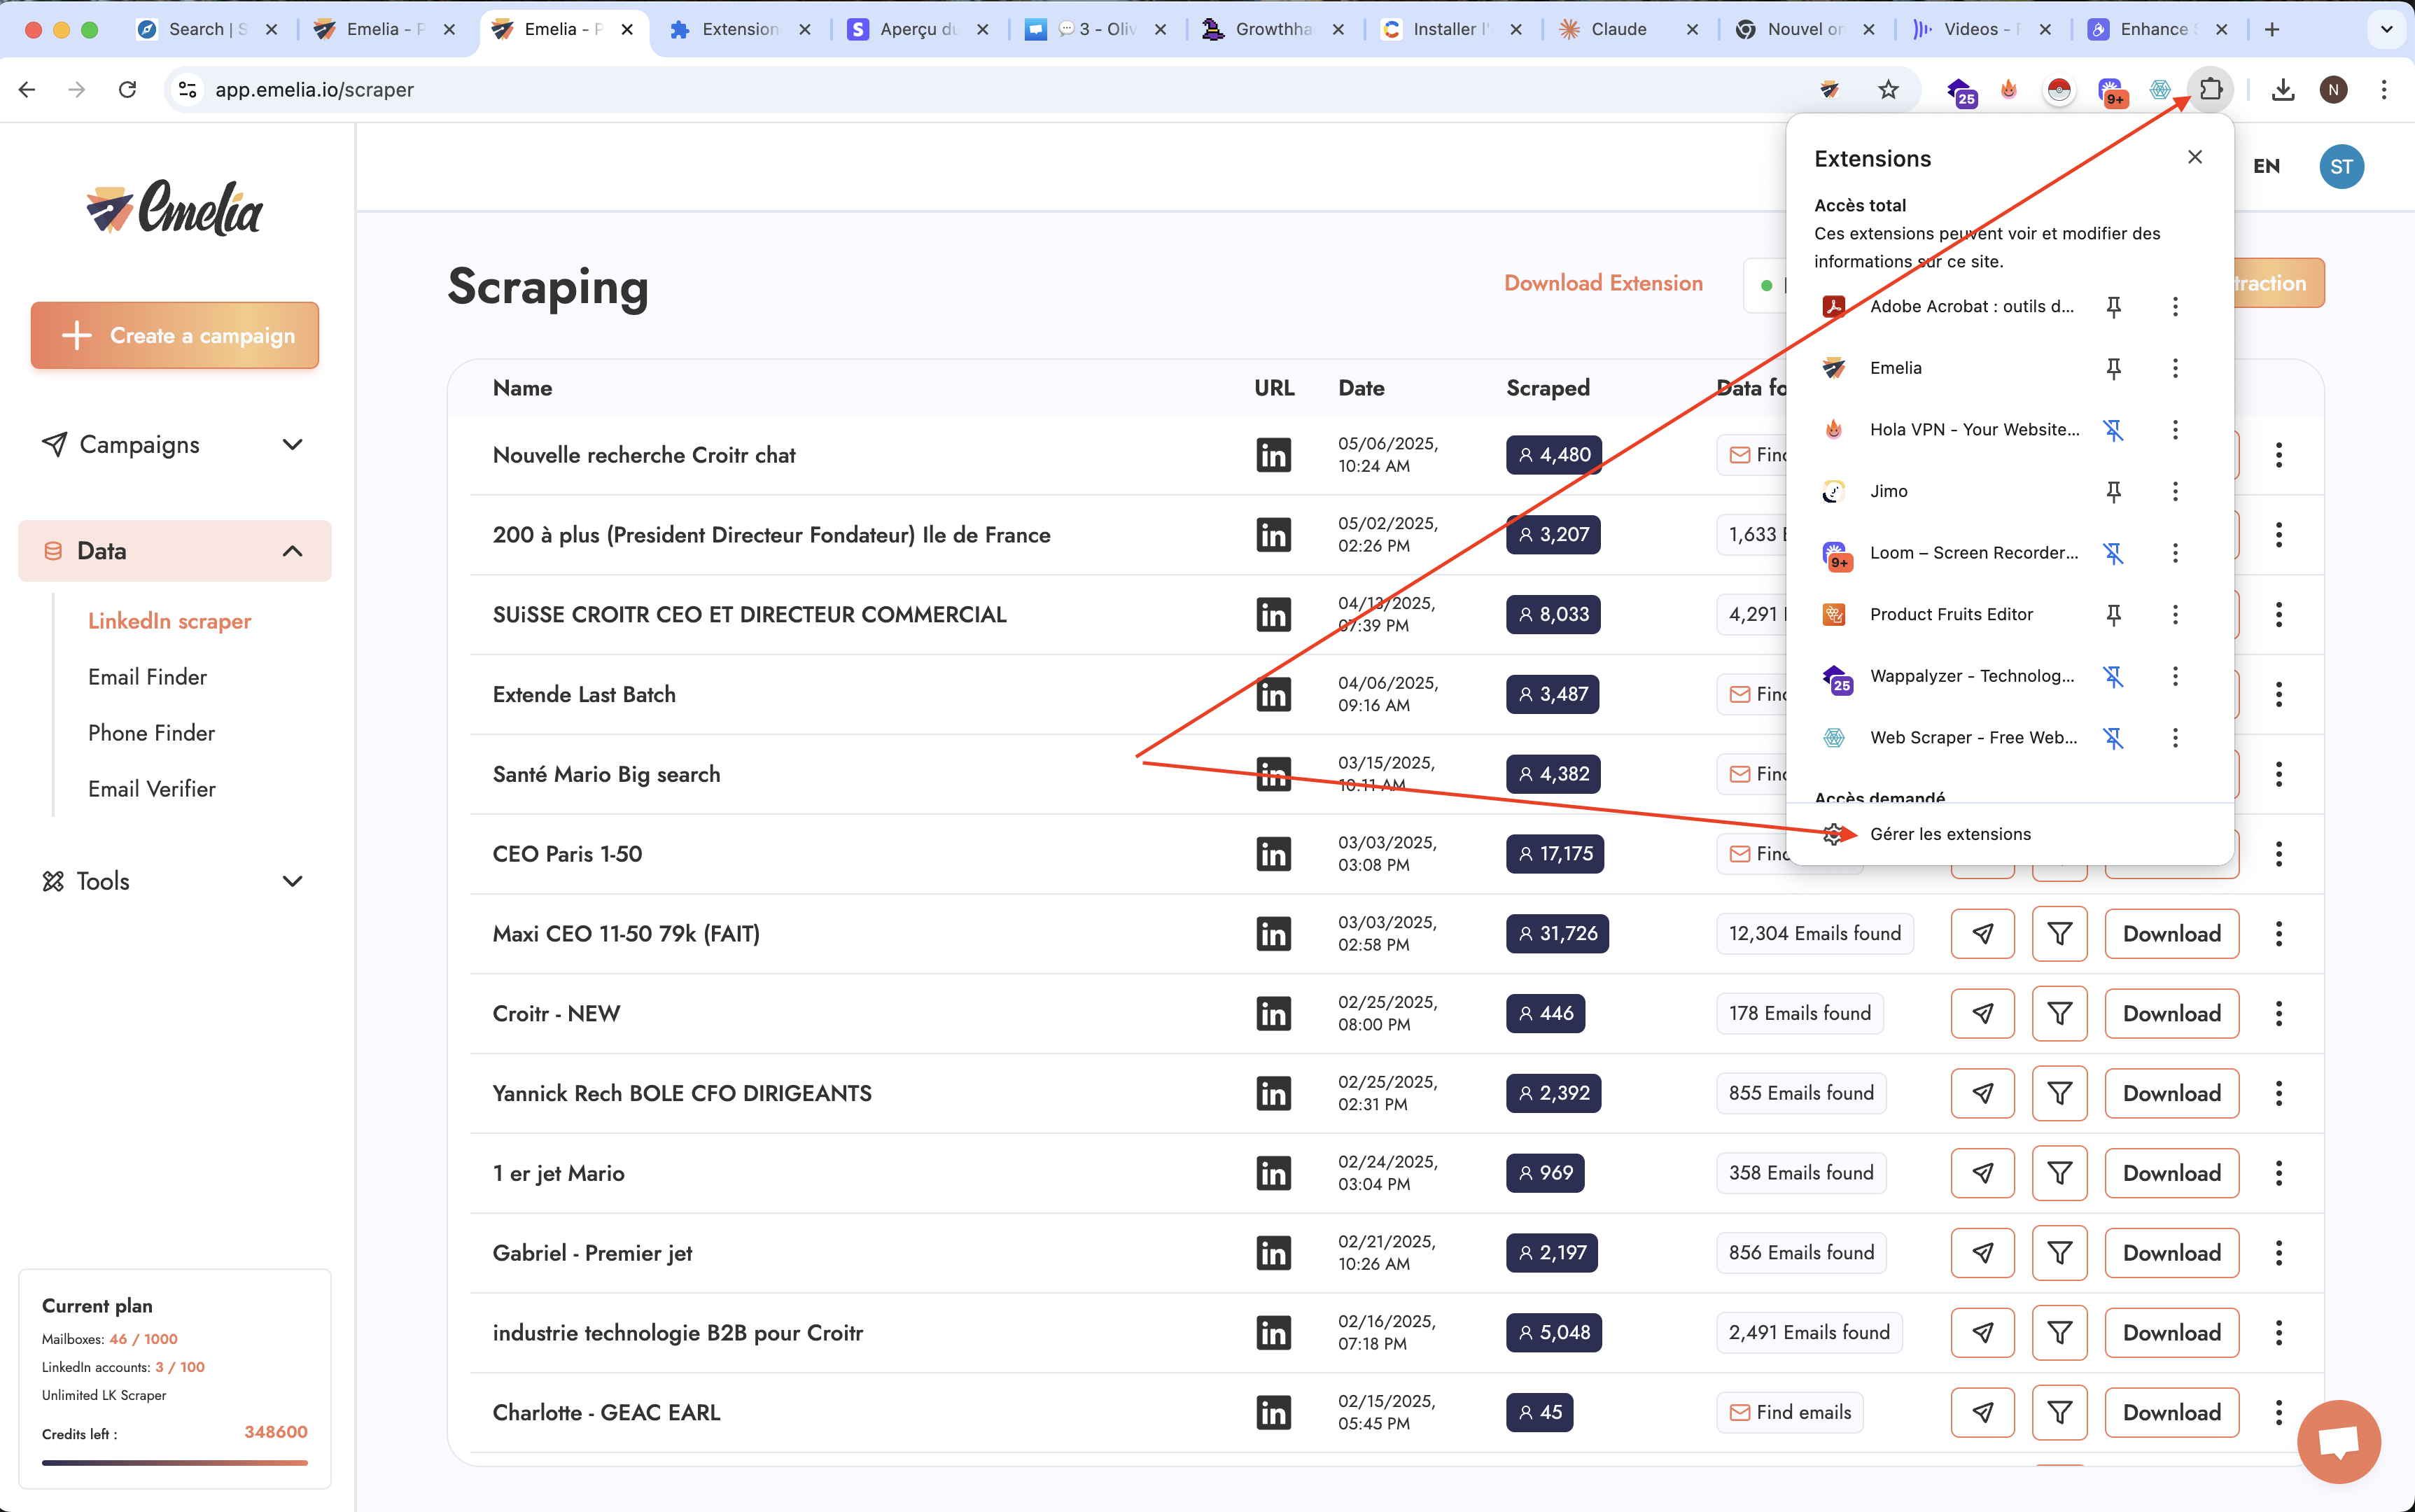Open the Chrome extensions puzzle piece icon
Screen dimensions: 2415x1512
click(x=2211, y=89)
